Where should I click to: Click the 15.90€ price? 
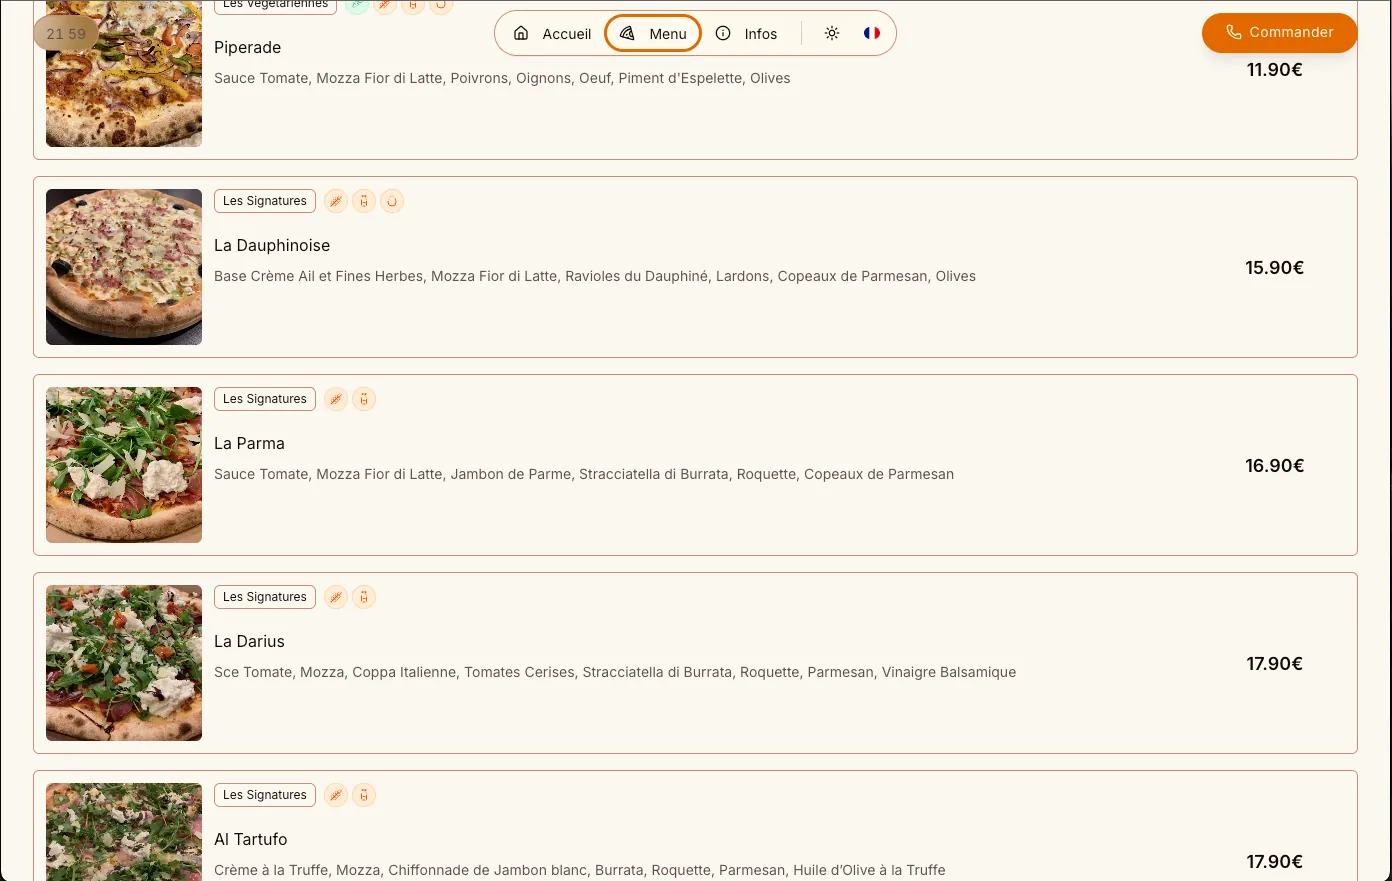coord(1275,268)
